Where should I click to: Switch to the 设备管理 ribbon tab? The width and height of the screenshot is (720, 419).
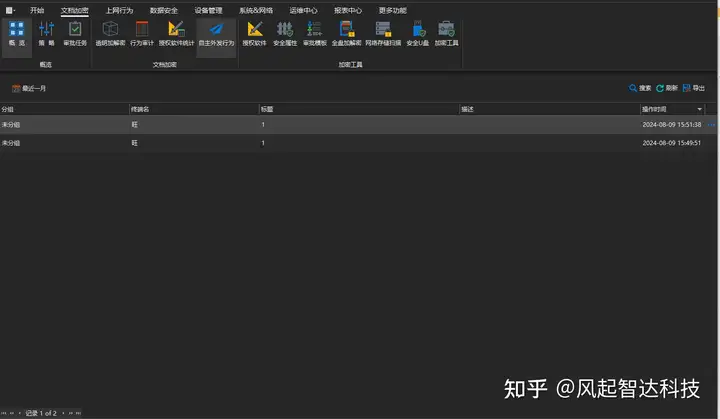(208, 10)
